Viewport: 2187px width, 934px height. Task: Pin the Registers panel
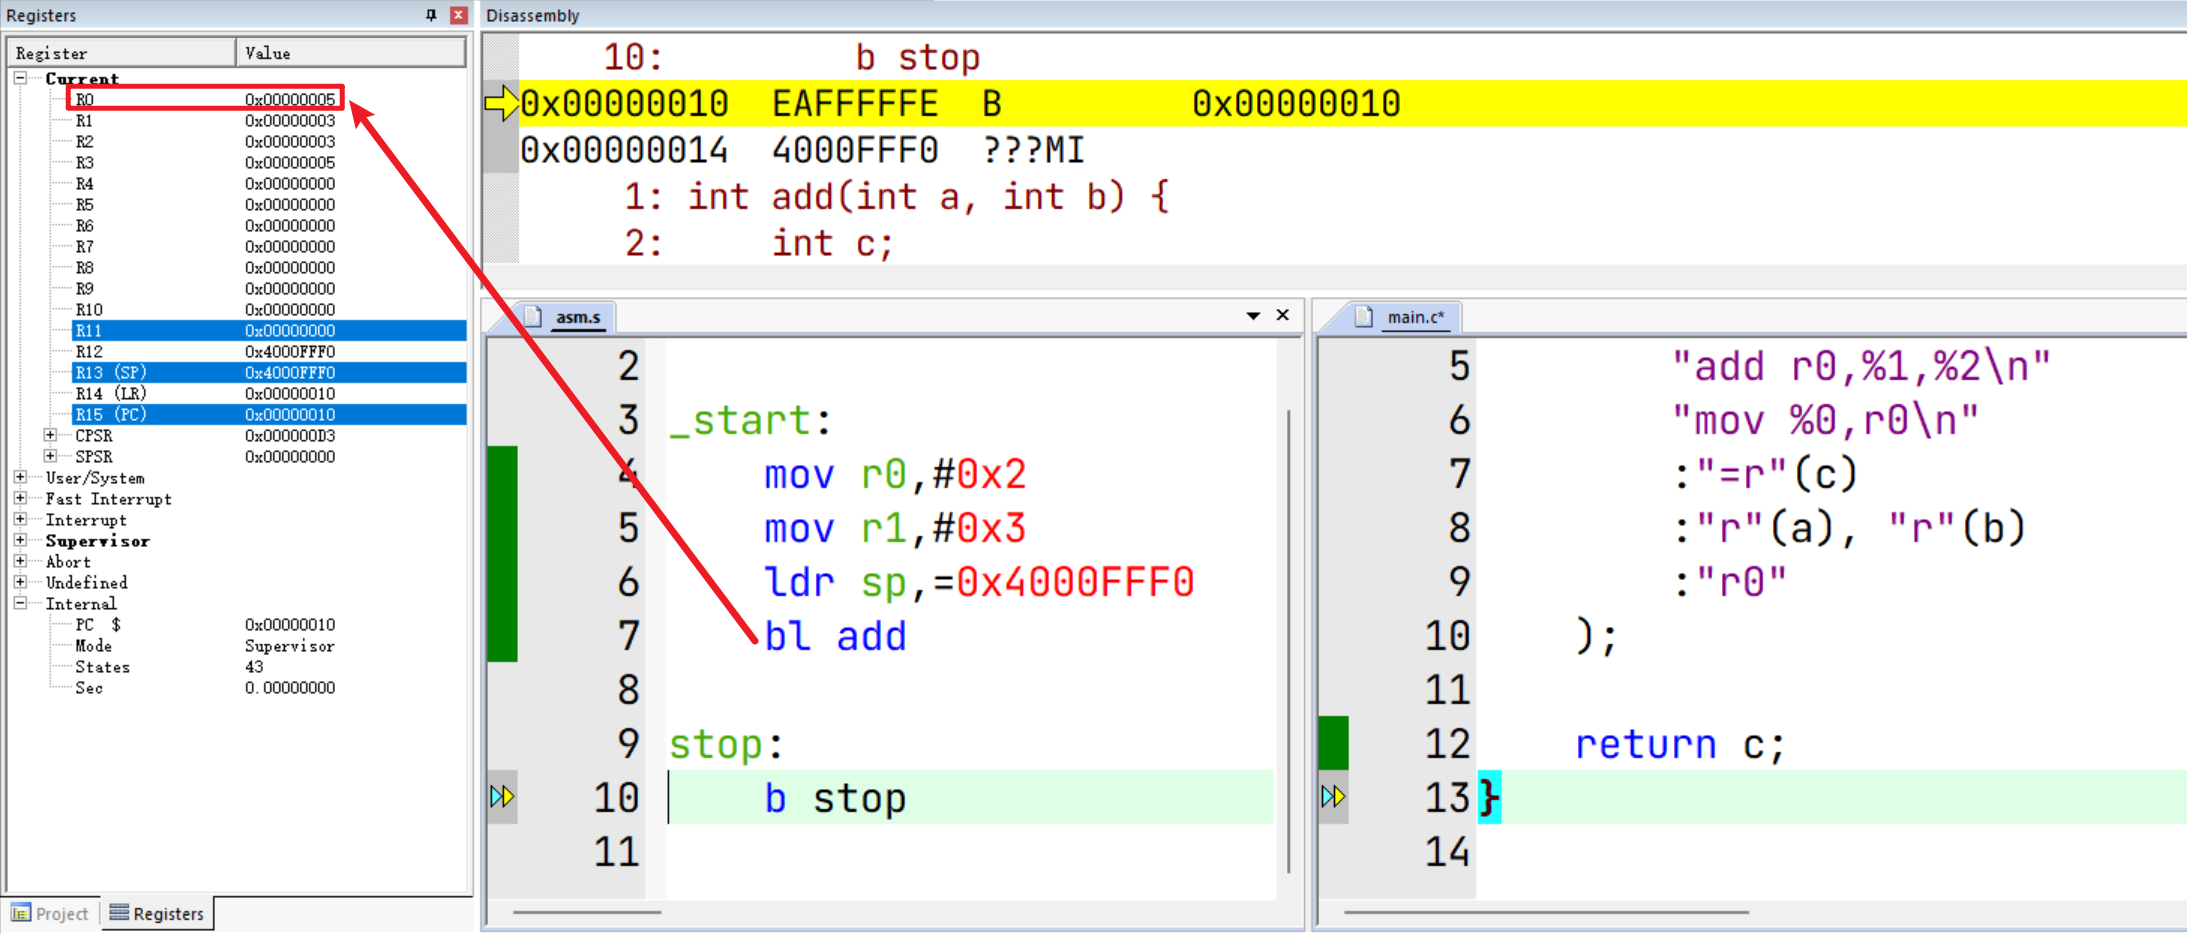coord(431,15)
